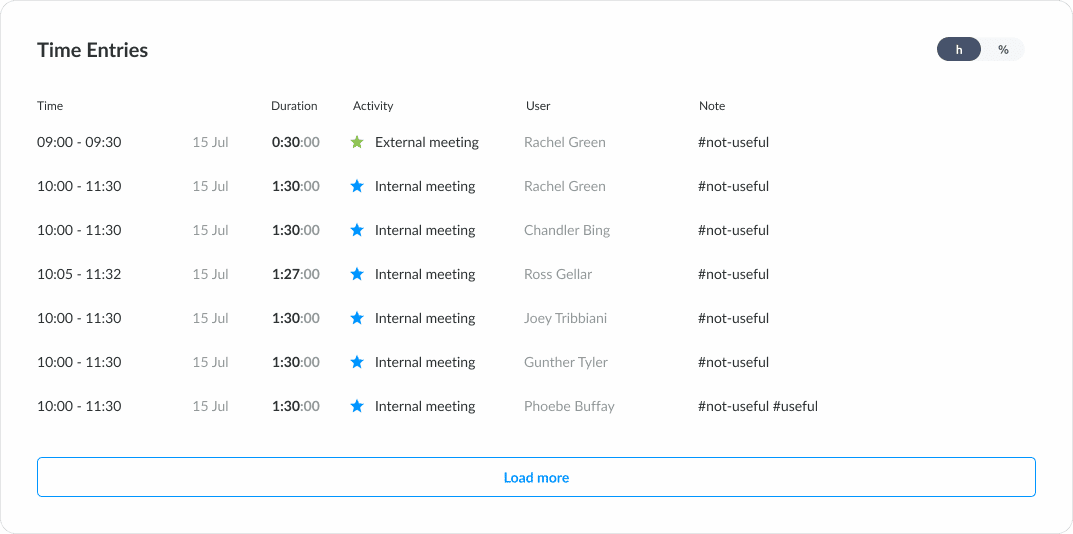Open user Ross Gellar
Screen dimensions: 1073x534
click(x=558, y=274)
